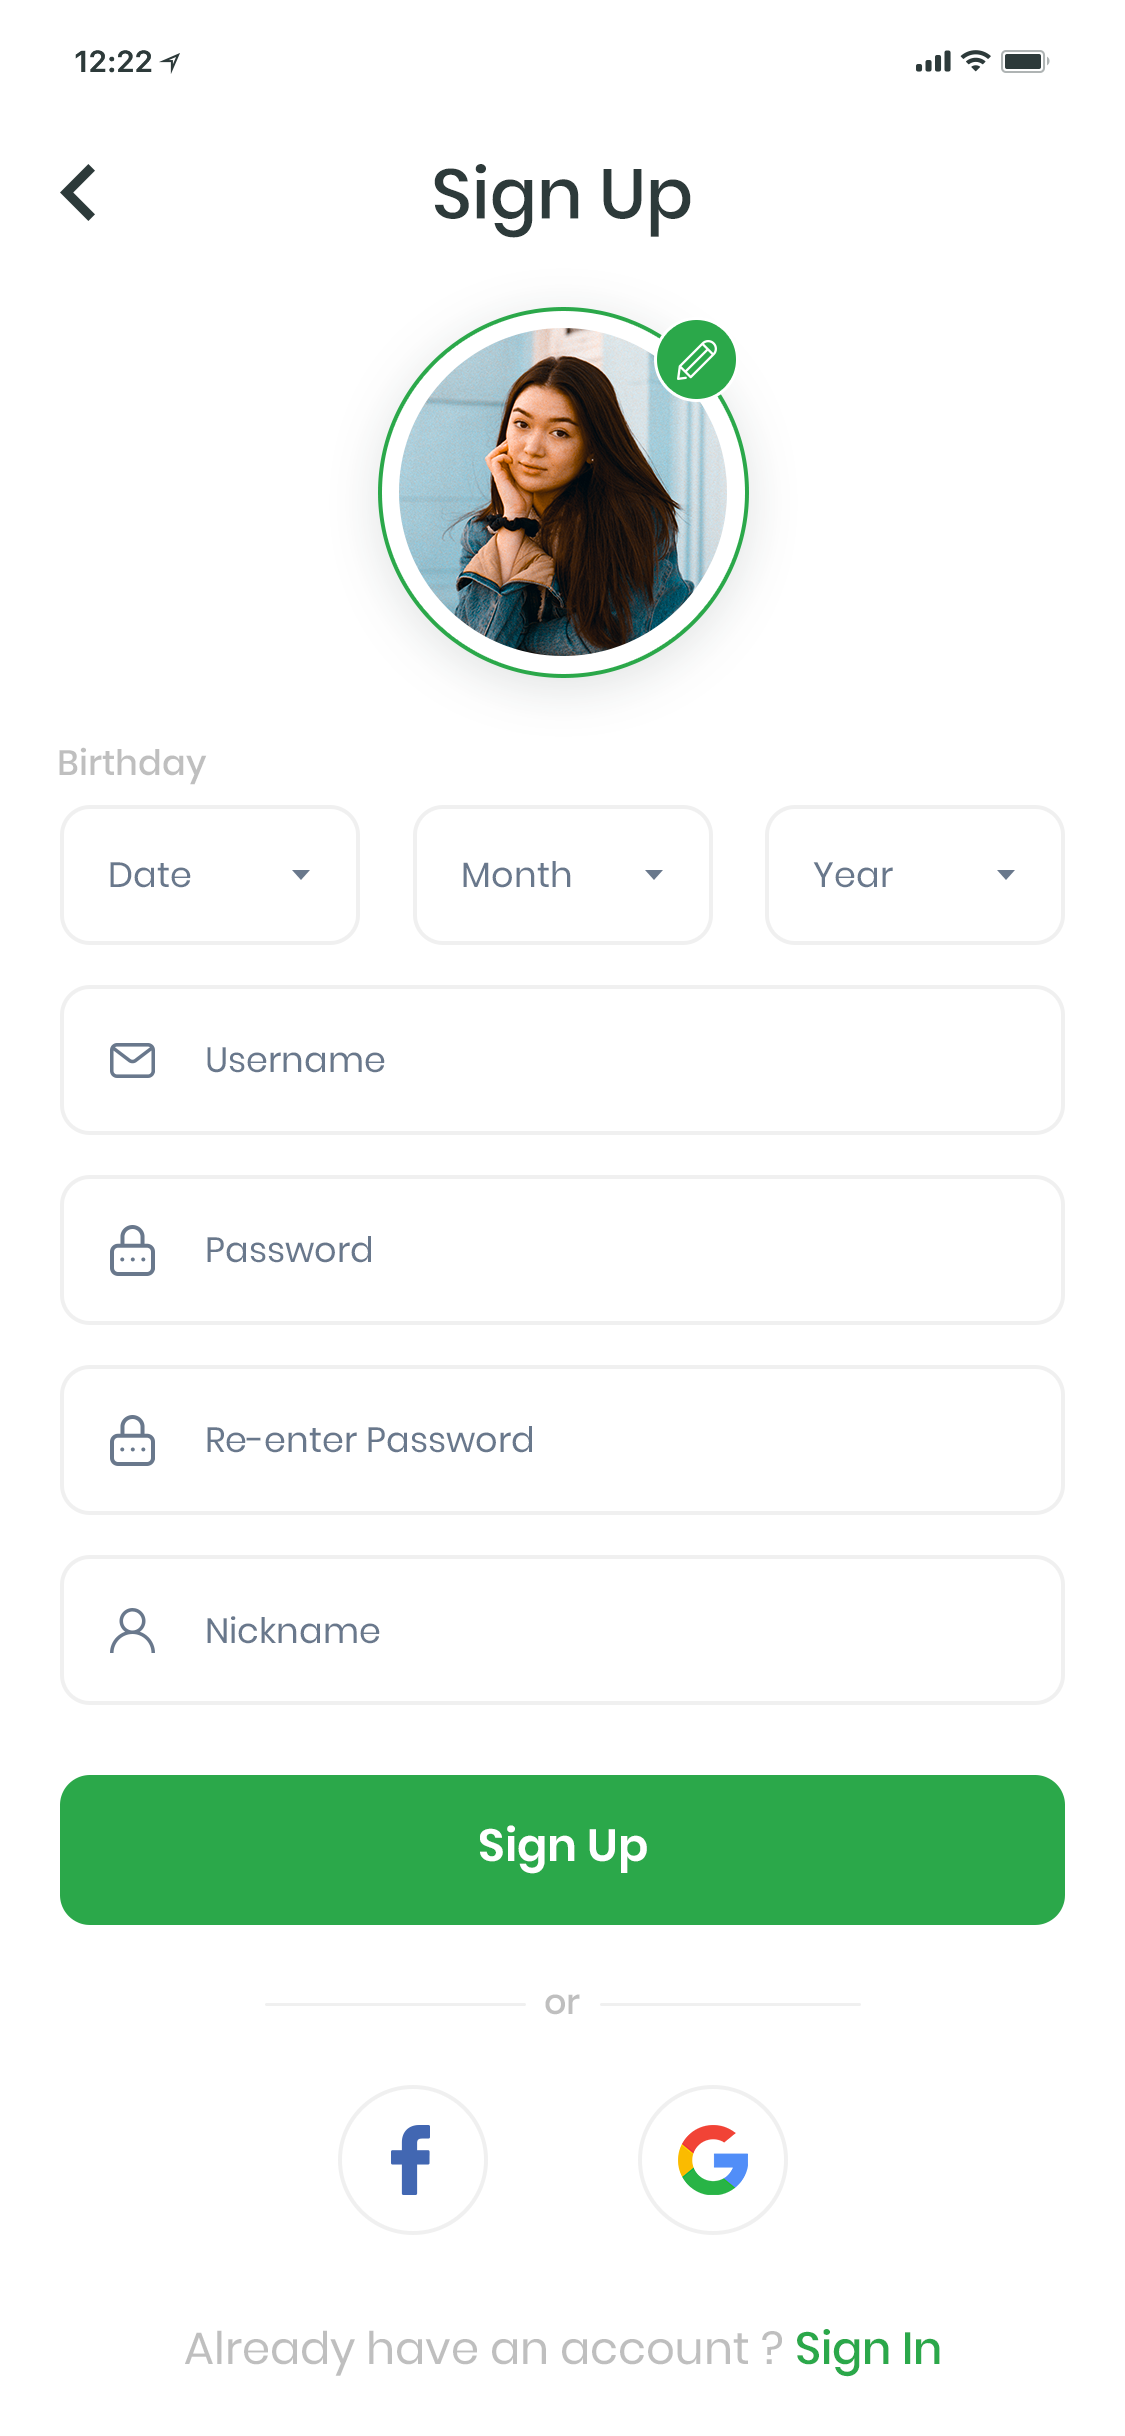Focus the Password input field

tap(562, 1250)
